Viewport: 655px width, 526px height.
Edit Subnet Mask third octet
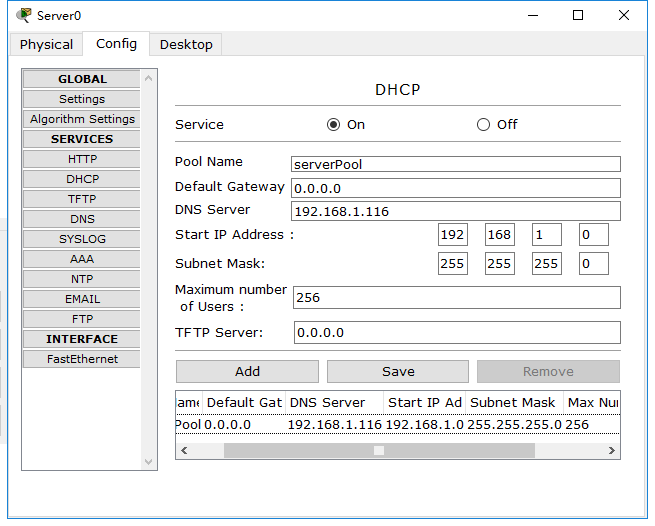tap(547, 264)
